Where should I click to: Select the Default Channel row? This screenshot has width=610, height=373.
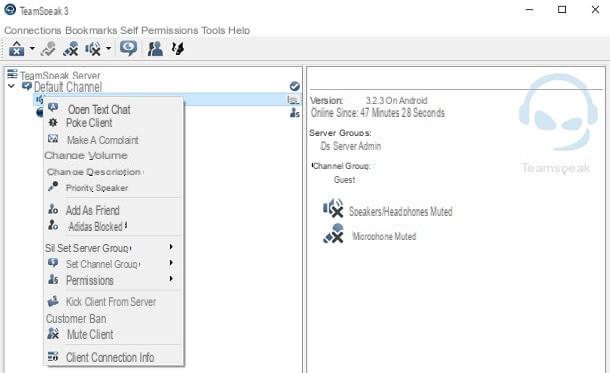click(x=68, y=87)
